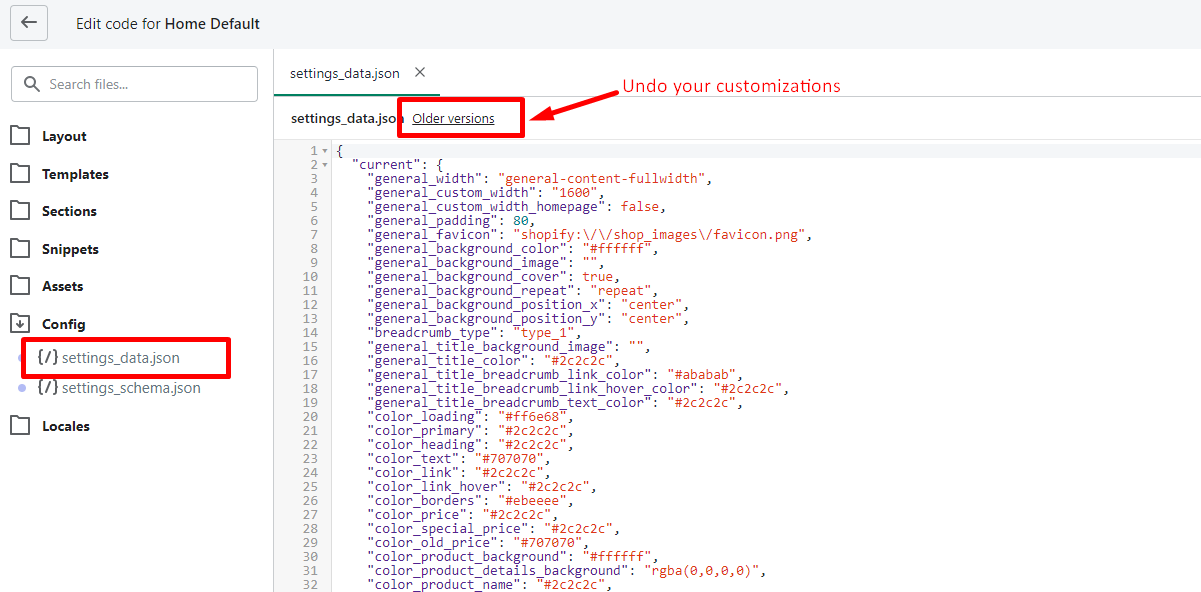1201x592 pixels.
Task: Expand the Assets folder
Action: [62, 286]
